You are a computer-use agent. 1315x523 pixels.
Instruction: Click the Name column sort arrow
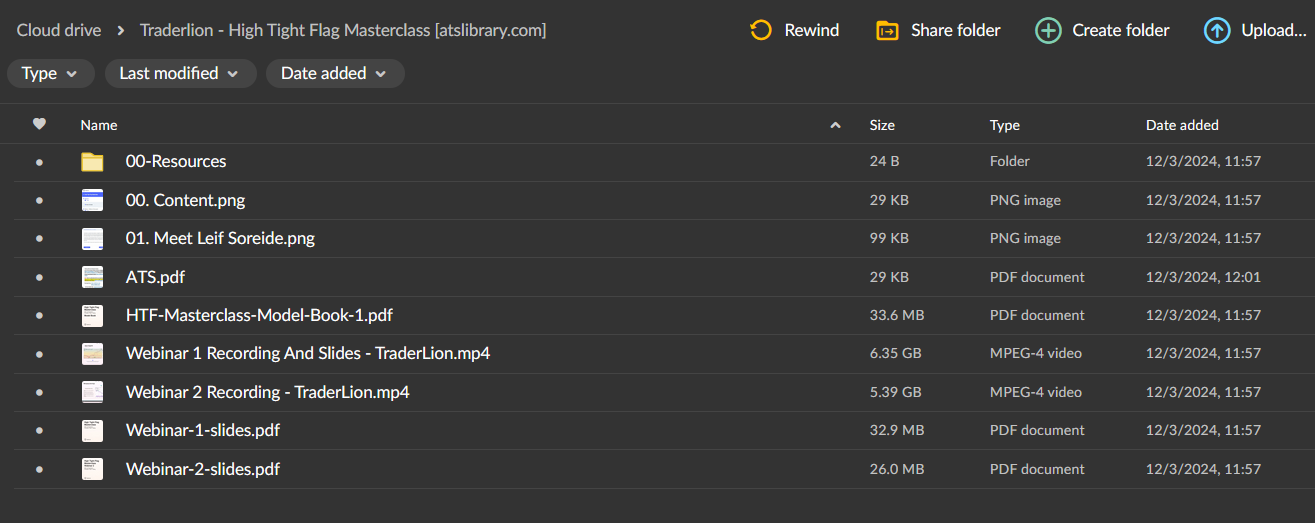tap(835, 125)
